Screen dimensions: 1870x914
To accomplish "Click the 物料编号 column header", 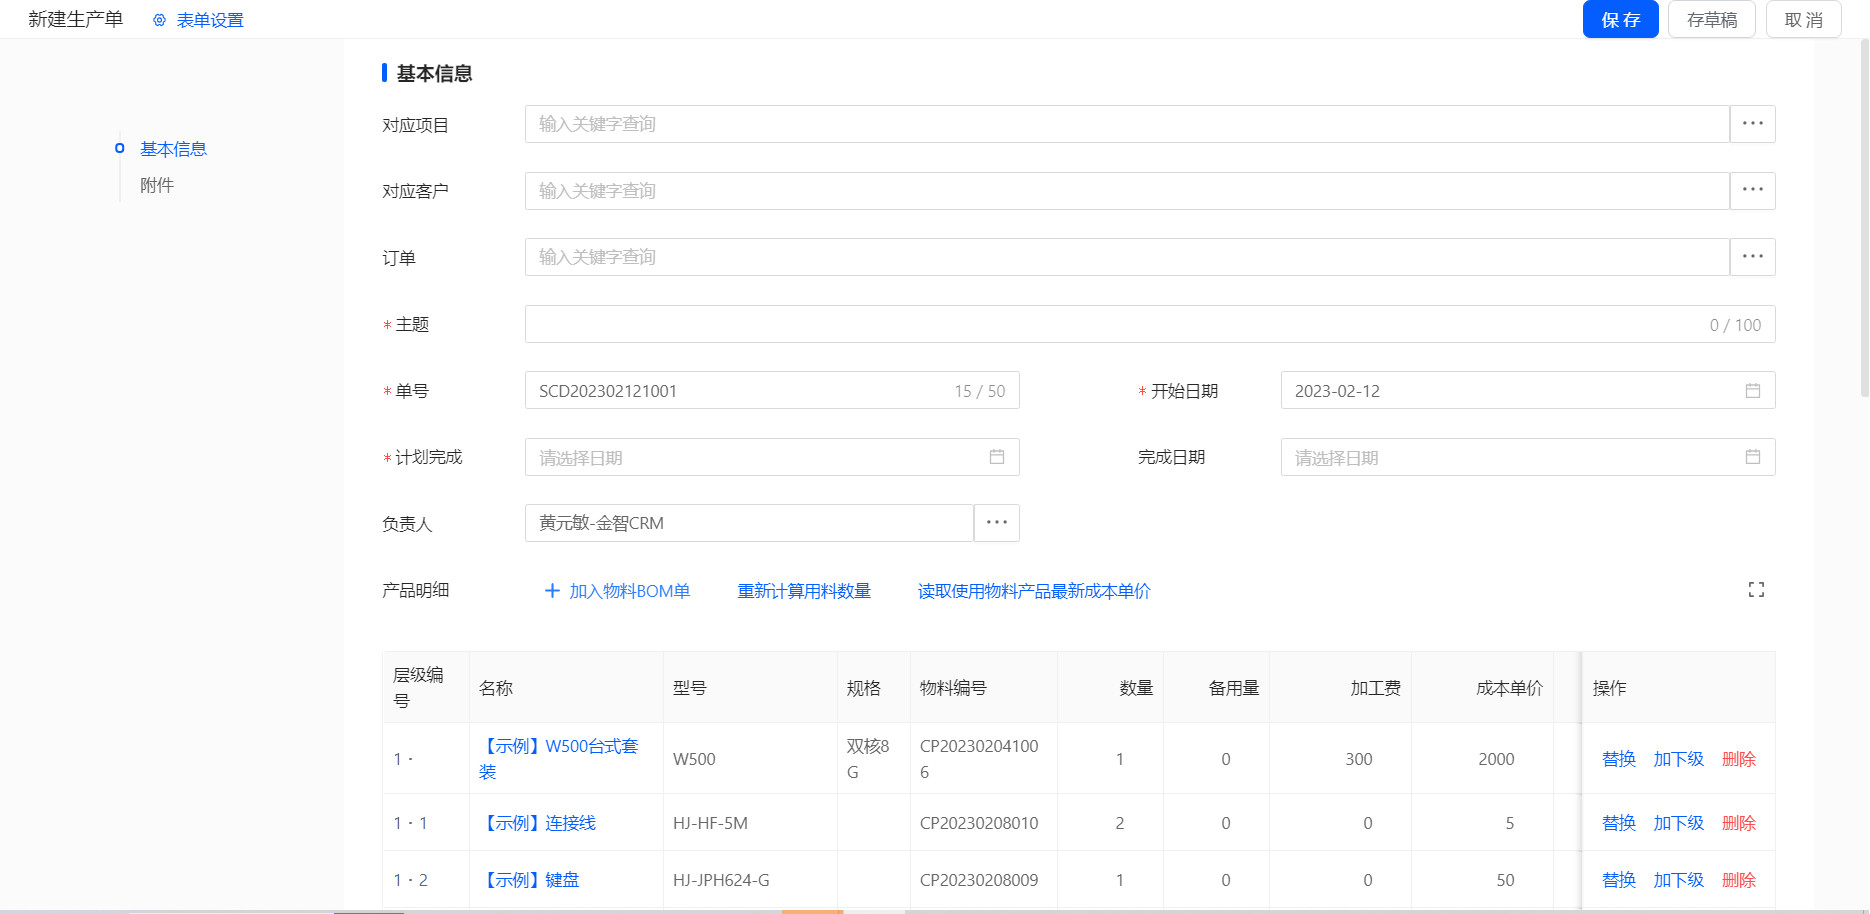I will 984,688.
